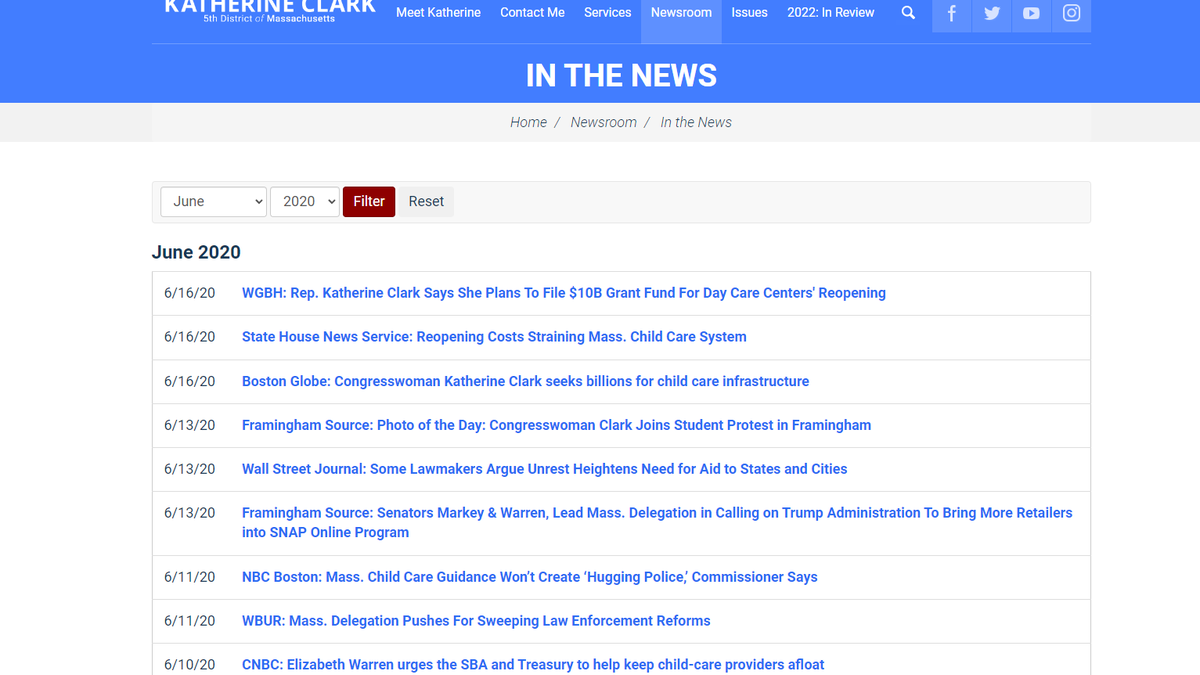Image resolution: width=1200 pixels, height=675 pixels.
Task: Open Wall Street Journal unrest aid article
Action: (544, 469)
